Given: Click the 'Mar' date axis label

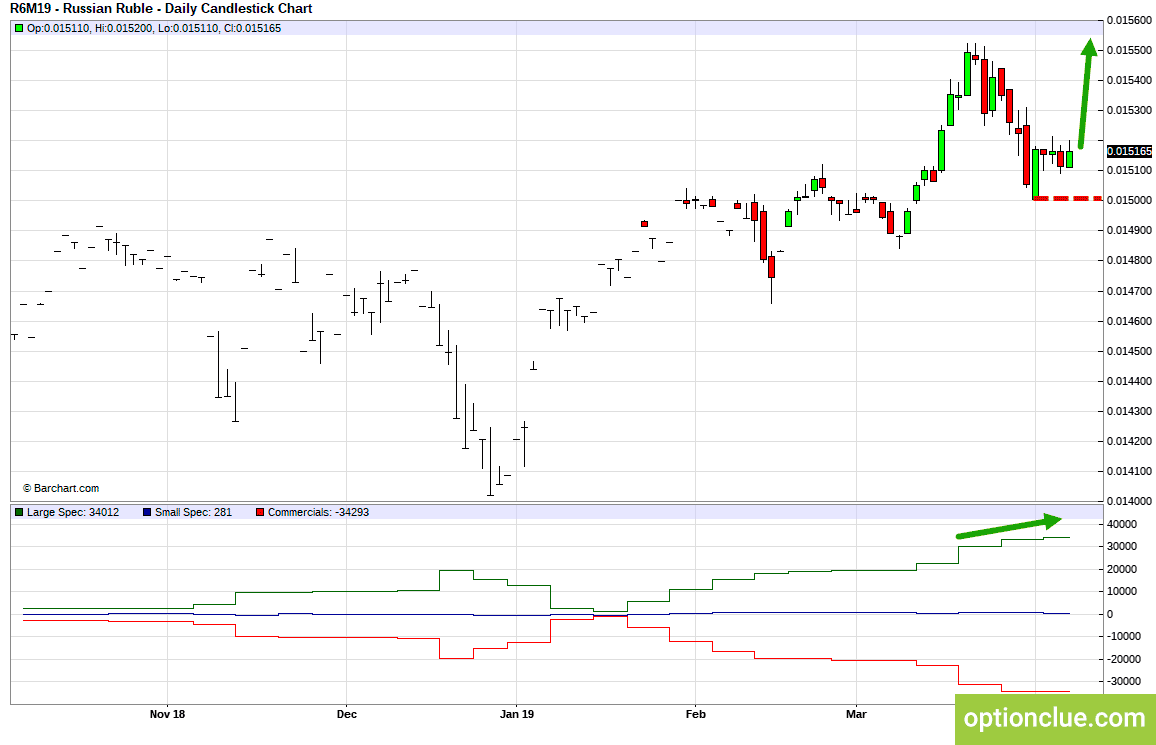Looking at the screenshot, I should click(x=856, y=714).
